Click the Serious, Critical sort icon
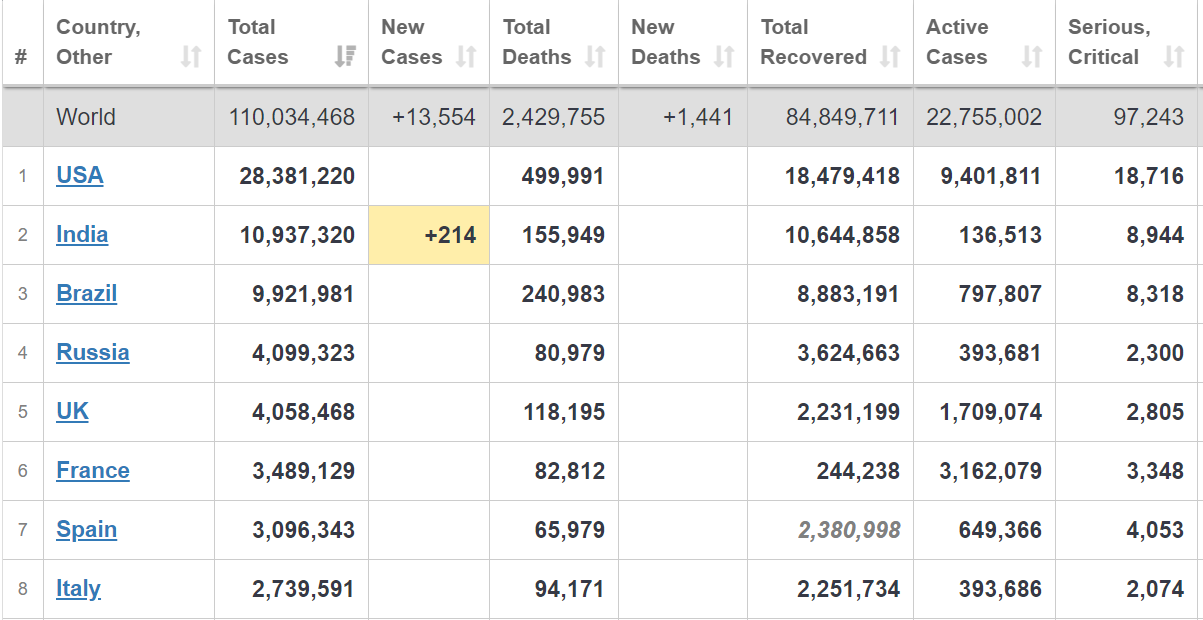1203x620 pixels. point(1174,57)
